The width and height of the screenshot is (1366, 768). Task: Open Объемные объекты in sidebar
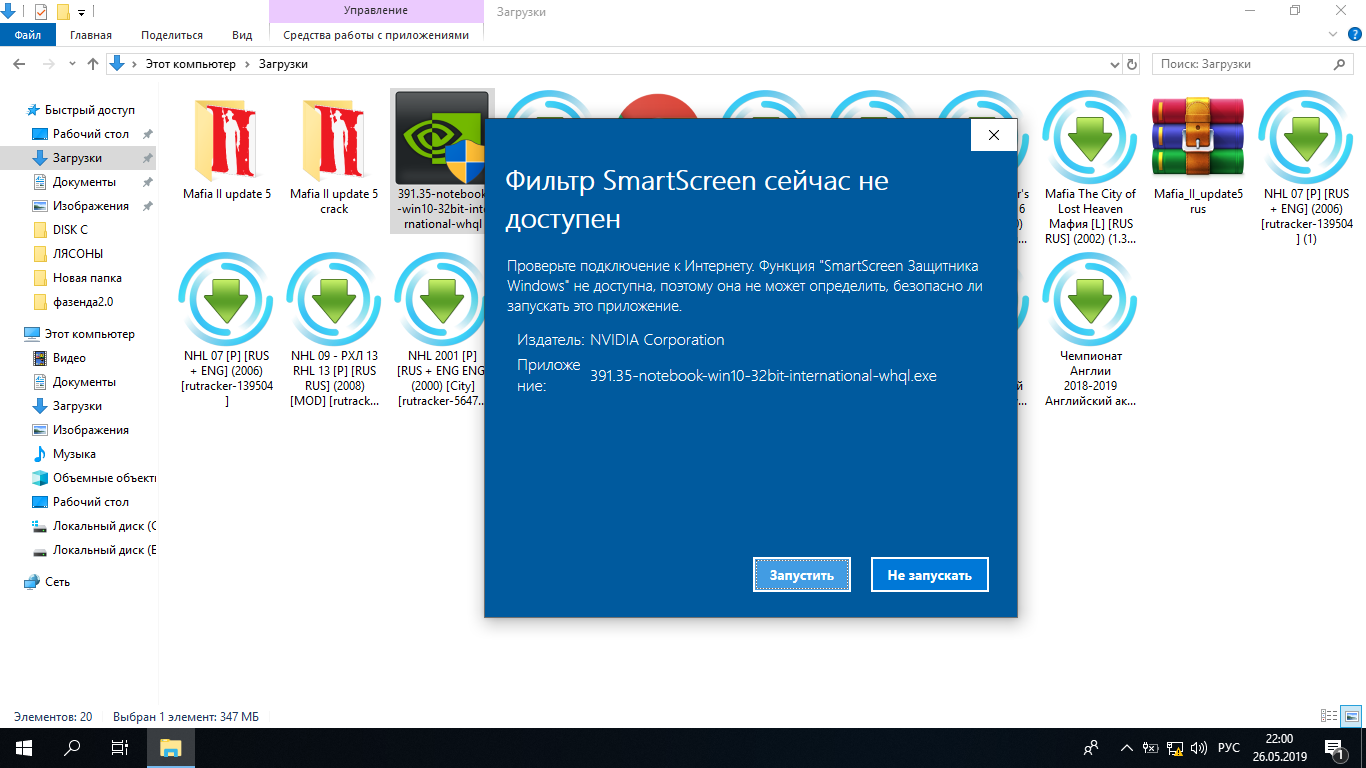93,478
